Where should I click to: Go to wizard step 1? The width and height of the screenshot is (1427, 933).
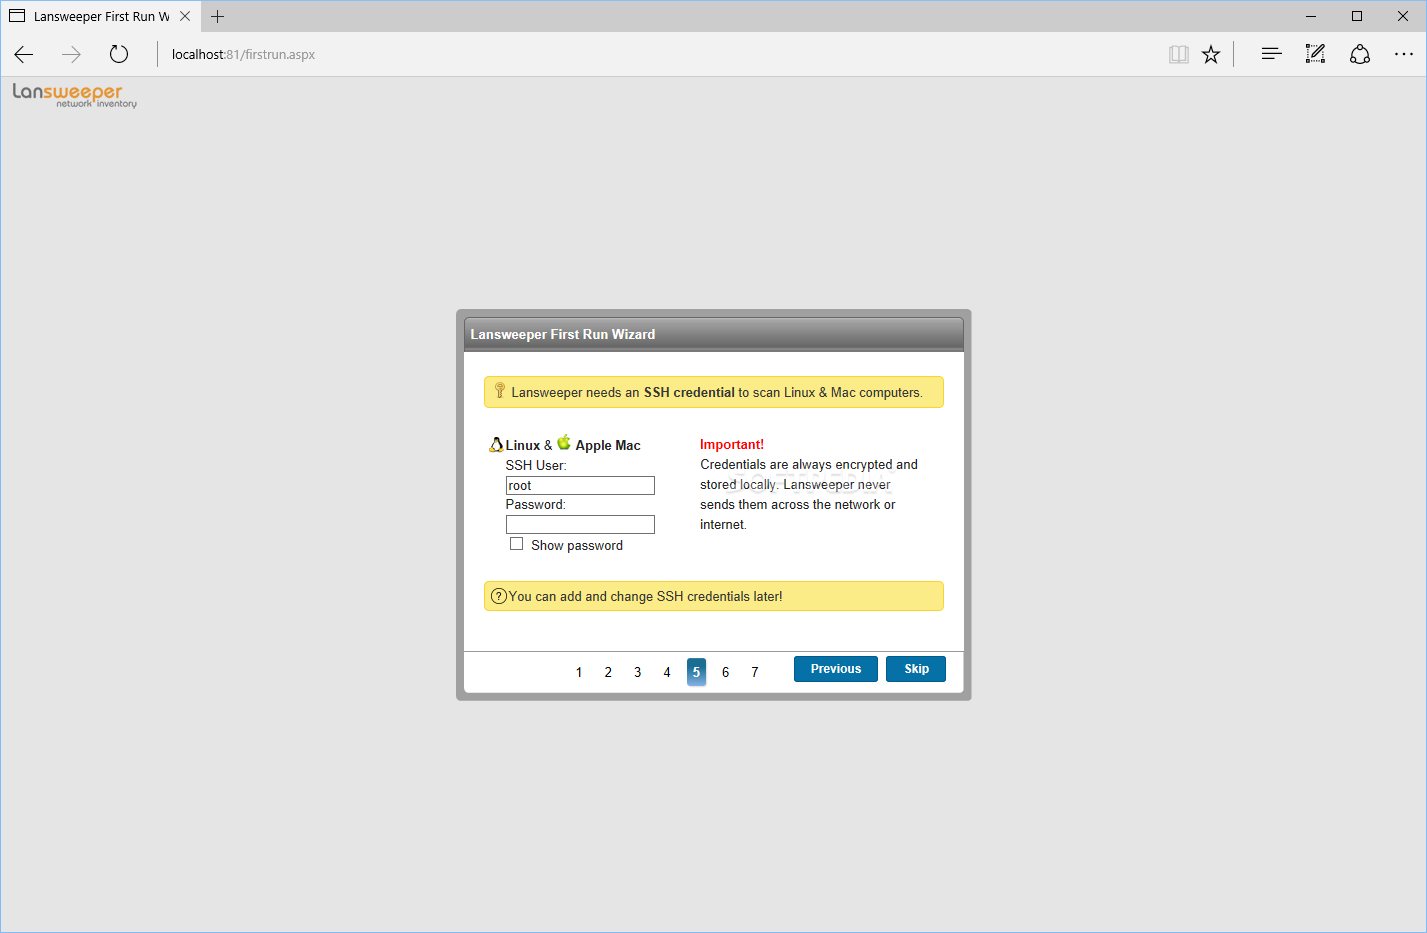click(x=579, y=672)
